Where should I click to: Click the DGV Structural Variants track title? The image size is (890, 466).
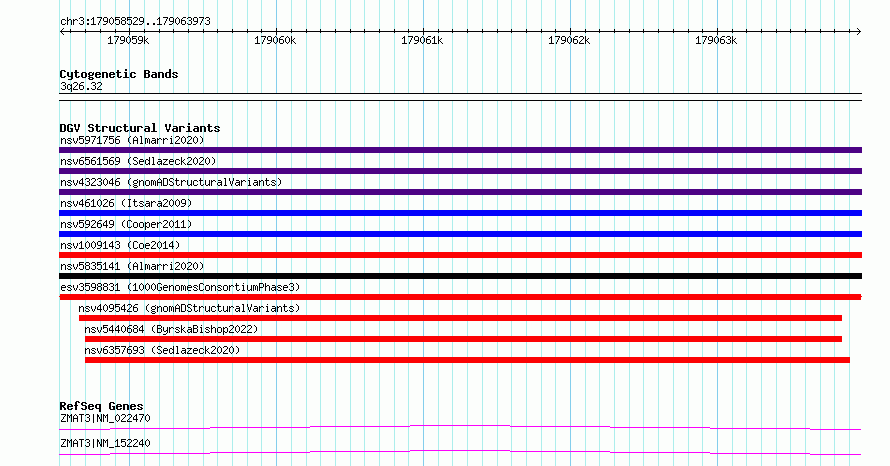(140, 128)
